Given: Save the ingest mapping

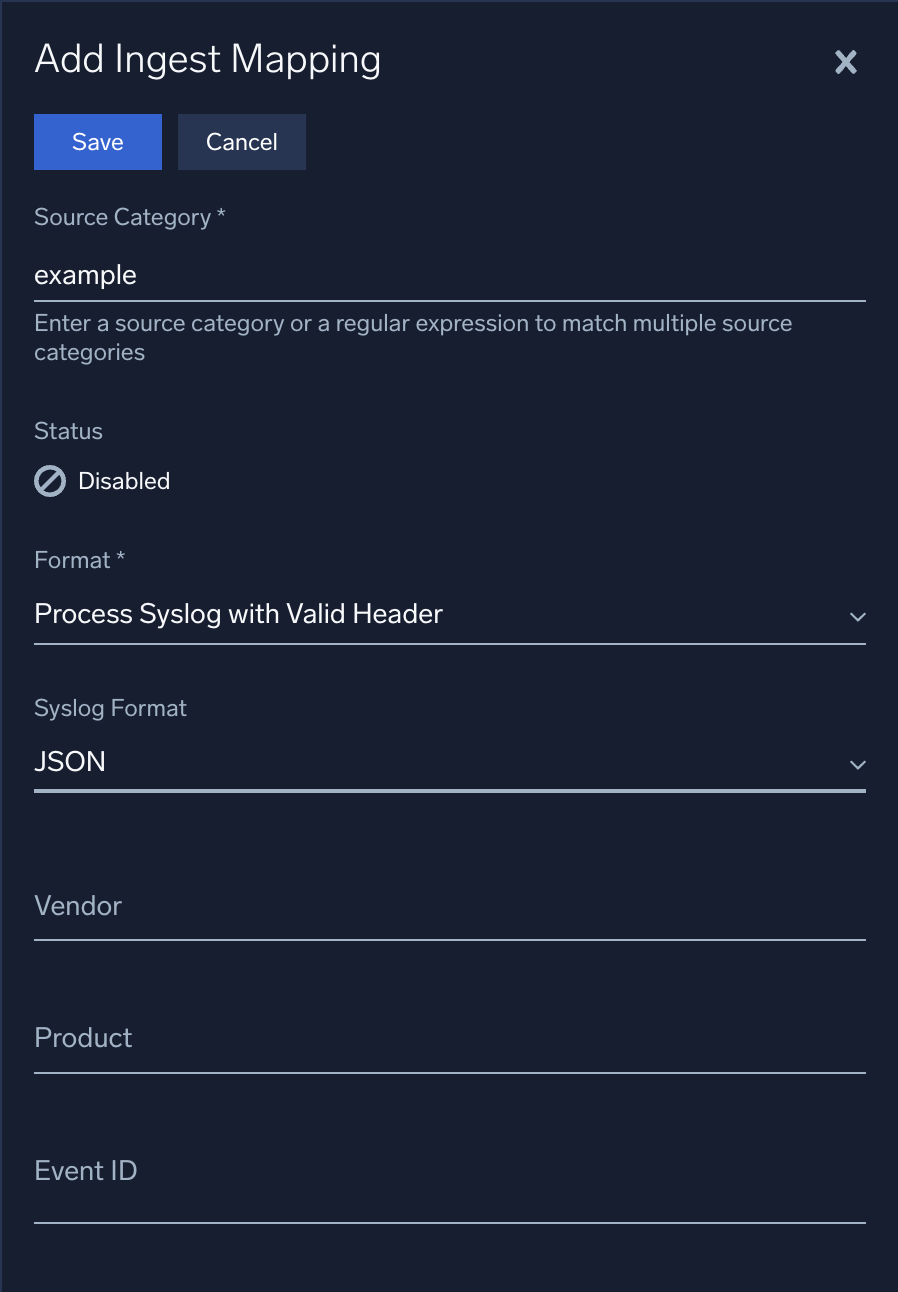Looking at the screenshot, I should point(97,141).
